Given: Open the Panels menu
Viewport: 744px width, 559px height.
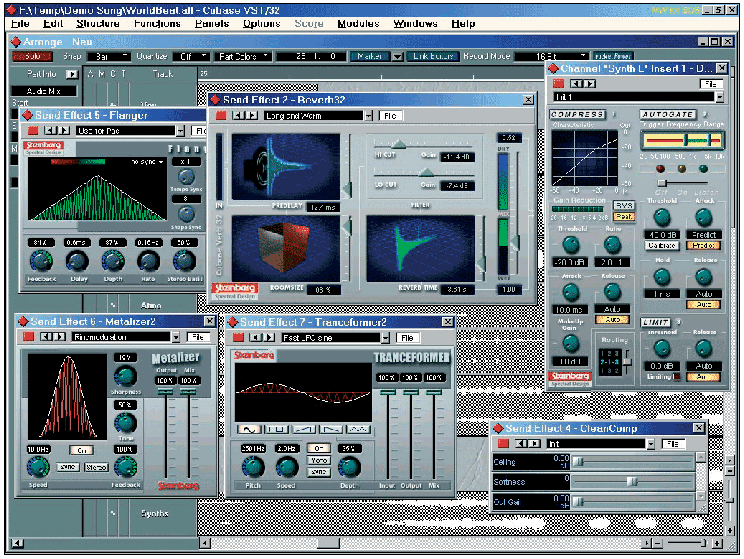Looking at the screenshot, I should click(212, 24).
